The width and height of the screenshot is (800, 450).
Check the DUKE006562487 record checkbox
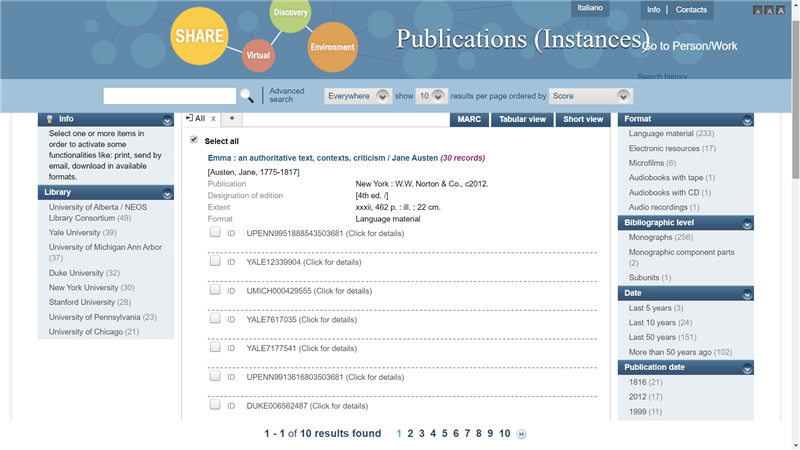215,406
